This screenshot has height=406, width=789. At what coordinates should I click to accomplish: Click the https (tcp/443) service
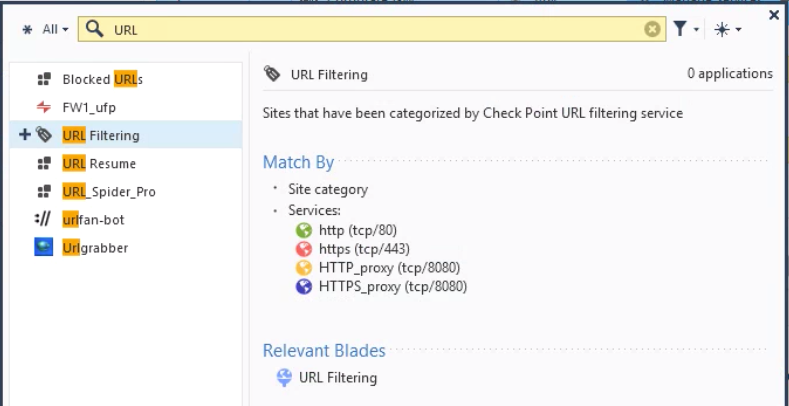coord(364,249)
